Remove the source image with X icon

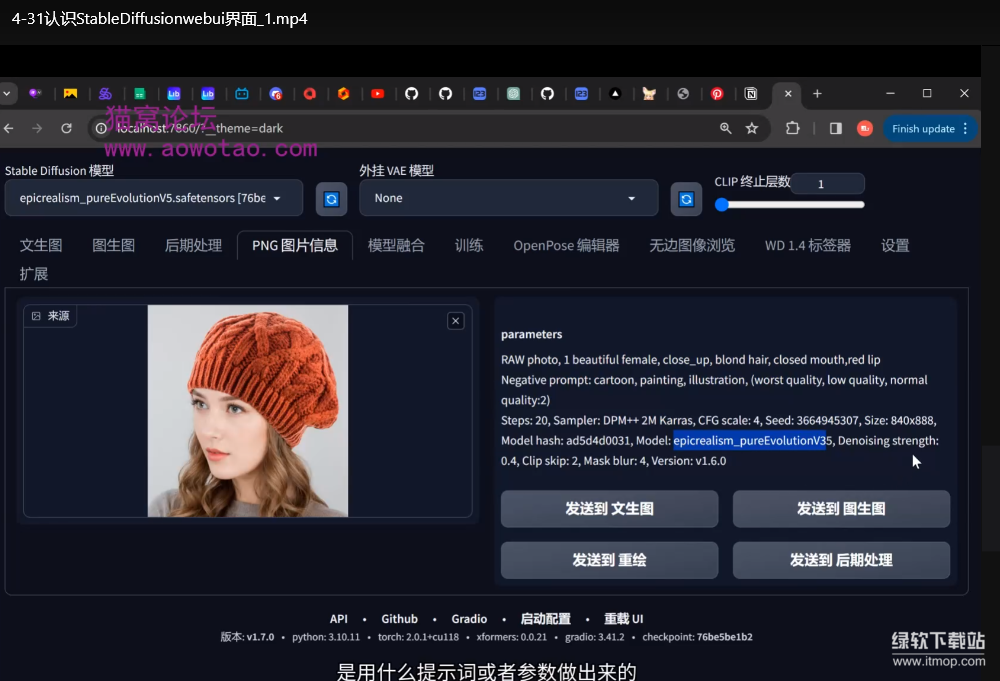(x=456, y=321)
